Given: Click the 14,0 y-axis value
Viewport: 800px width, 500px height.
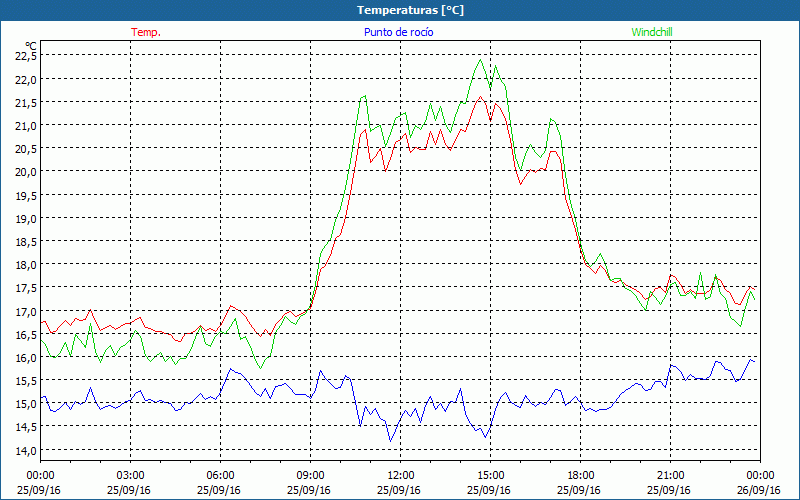Looking at the screenshot, I should (x=27, y=450).
